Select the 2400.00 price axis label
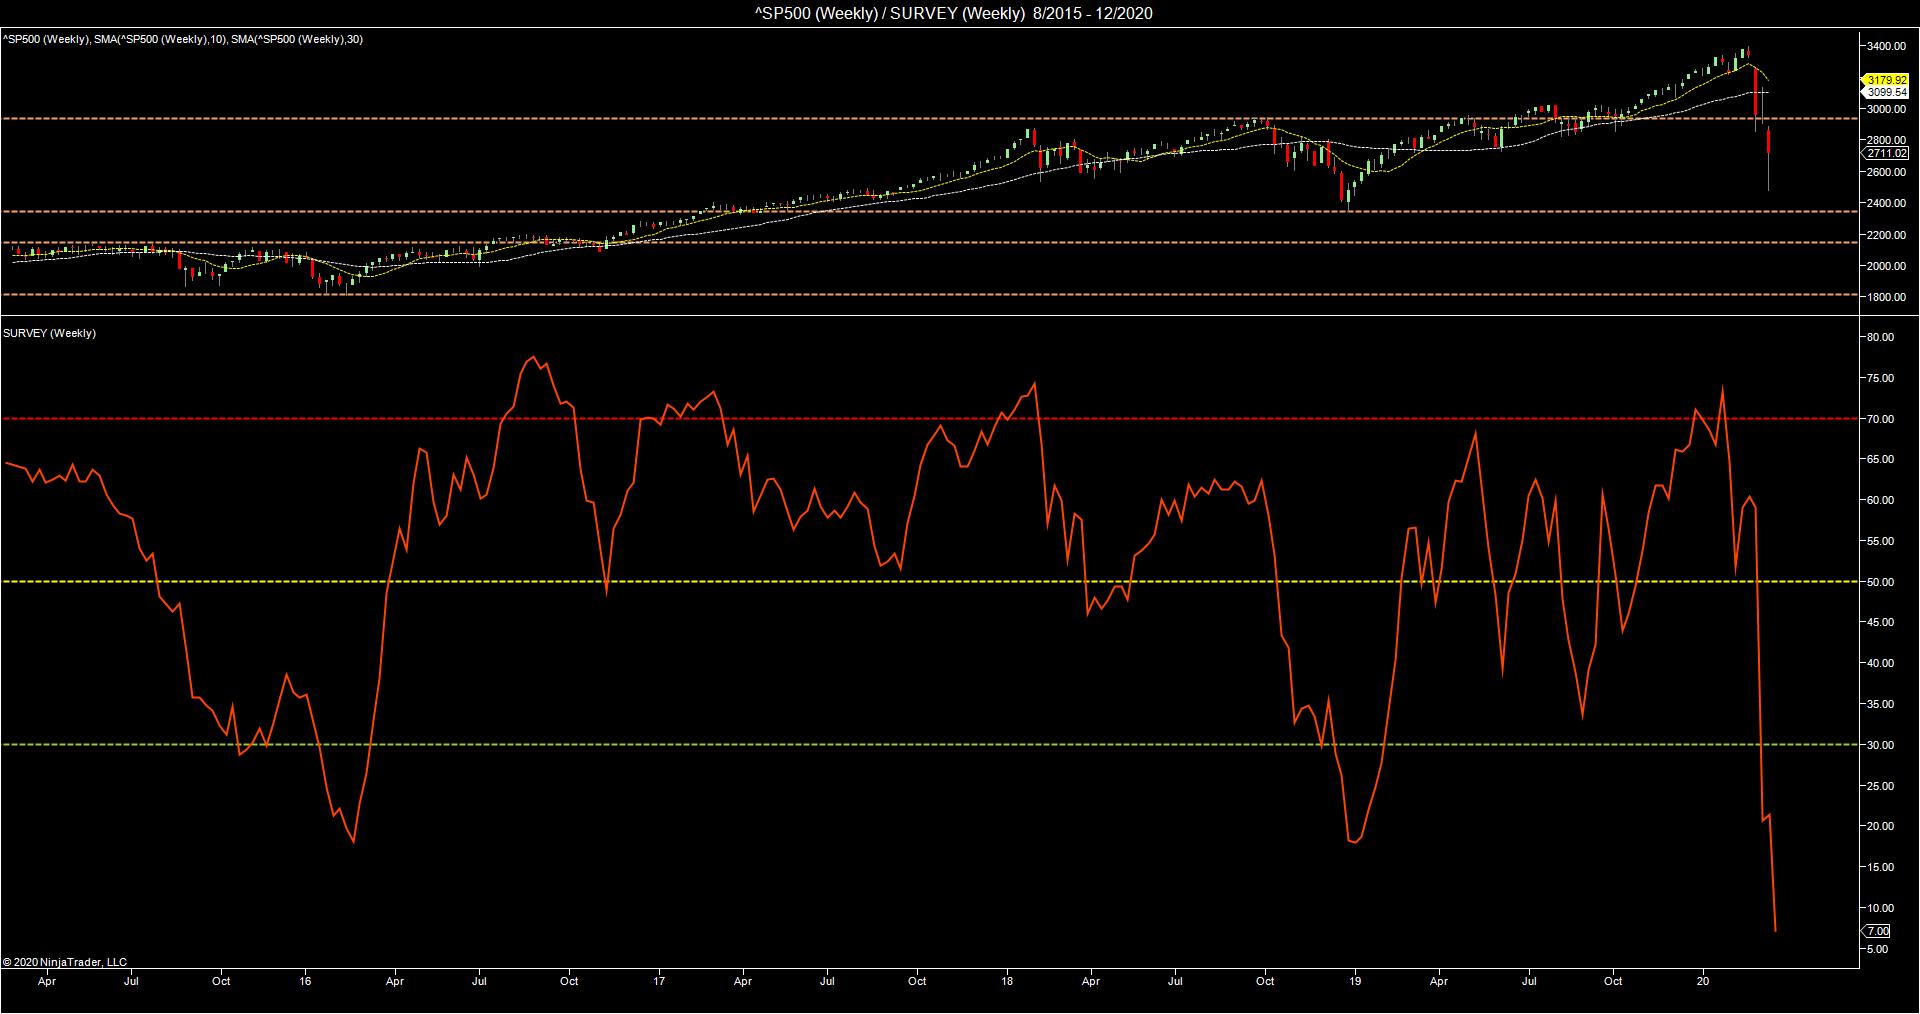The height and width of the screenshot is (1014, 1920). click(x=1885, y=203)
